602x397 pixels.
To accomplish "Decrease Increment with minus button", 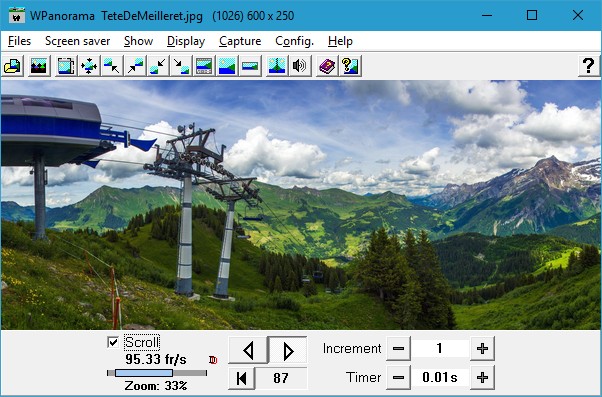I will [398, 349].
